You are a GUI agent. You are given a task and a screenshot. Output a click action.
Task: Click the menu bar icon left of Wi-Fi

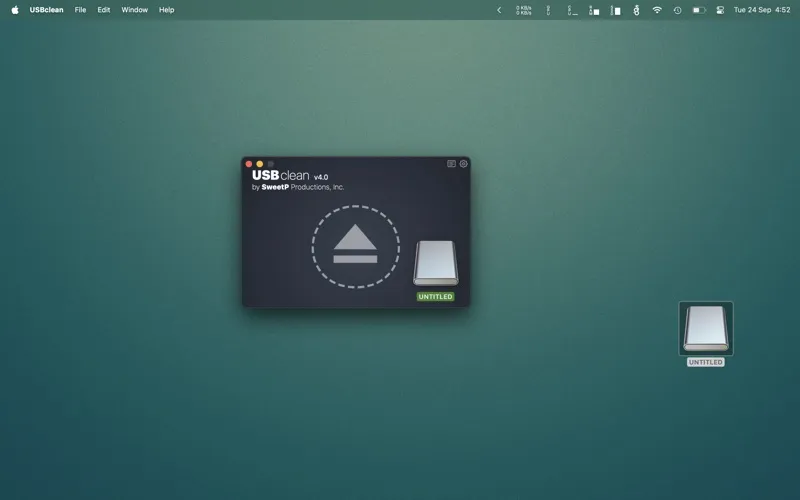click(x=636, y=10)
